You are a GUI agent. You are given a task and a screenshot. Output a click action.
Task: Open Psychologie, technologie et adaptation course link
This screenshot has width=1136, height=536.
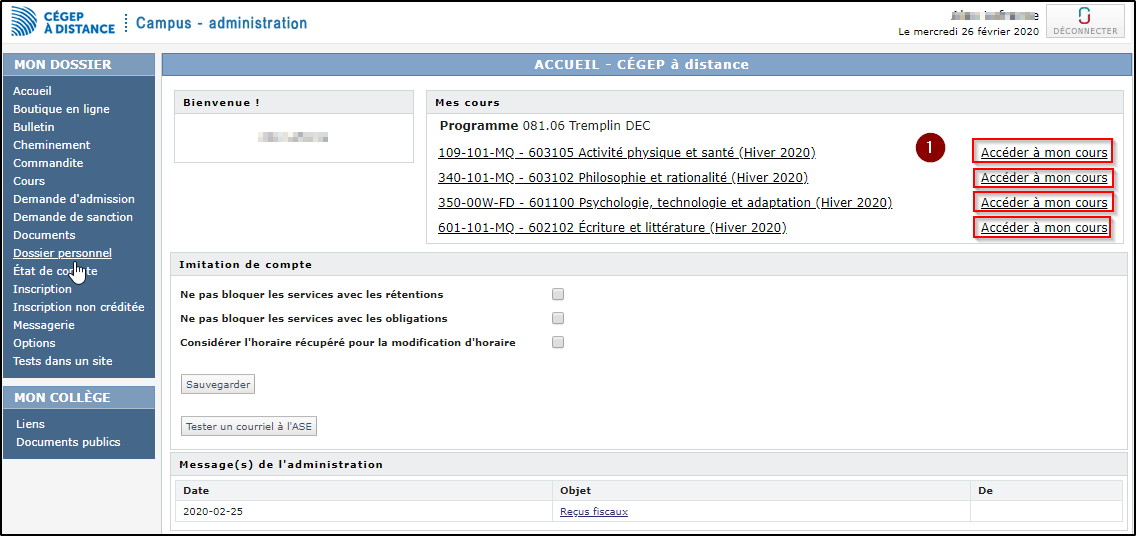coord(665,203)
